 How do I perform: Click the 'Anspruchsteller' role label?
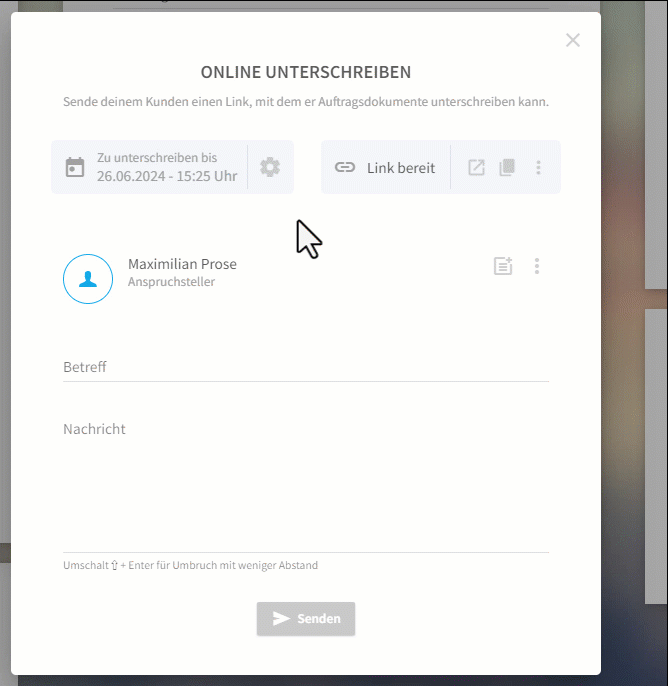171,282
